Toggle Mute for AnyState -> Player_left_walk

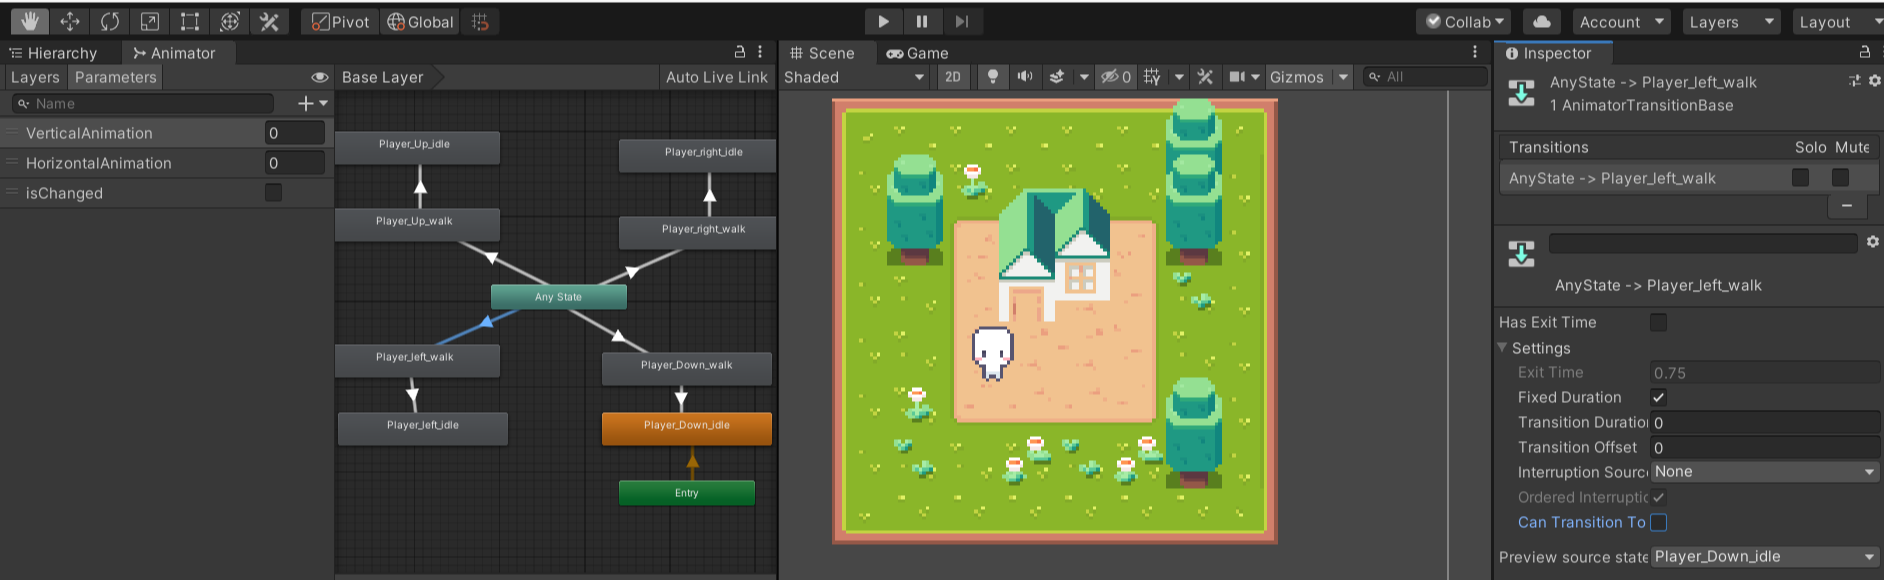point(1840,177)
